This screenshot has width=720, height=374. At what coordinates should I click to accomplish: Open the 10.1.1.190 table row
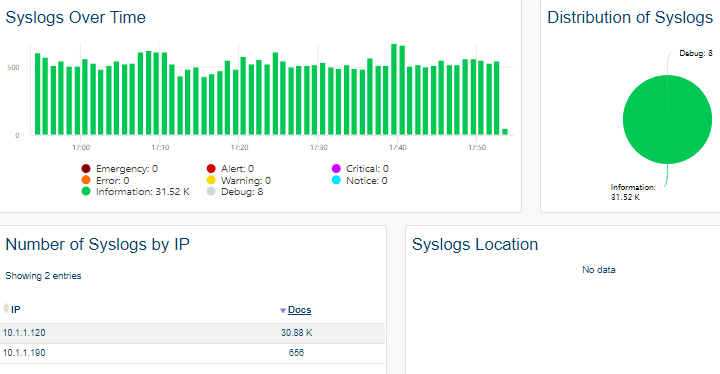pos(192,353)
